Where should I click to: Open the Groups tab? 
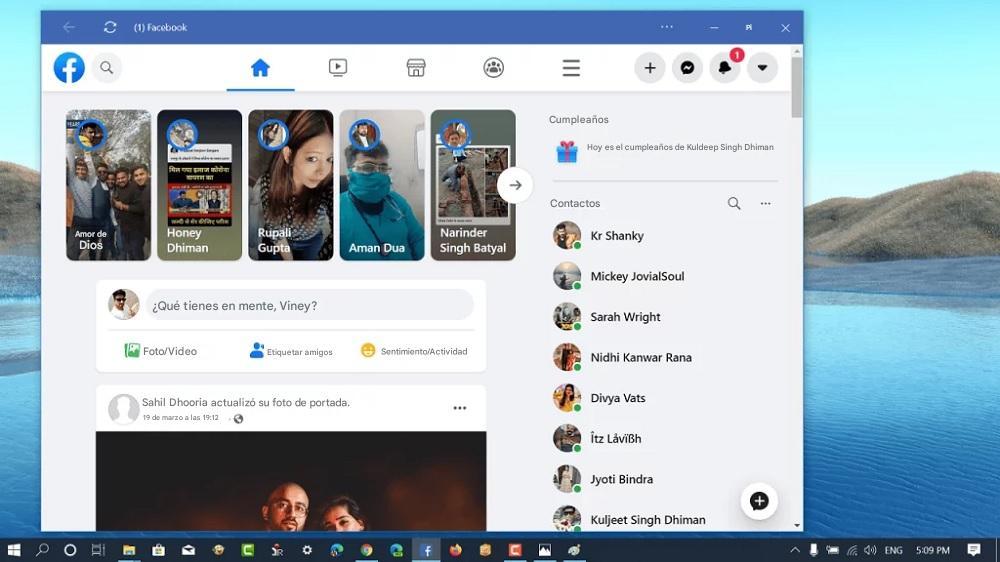493,68
